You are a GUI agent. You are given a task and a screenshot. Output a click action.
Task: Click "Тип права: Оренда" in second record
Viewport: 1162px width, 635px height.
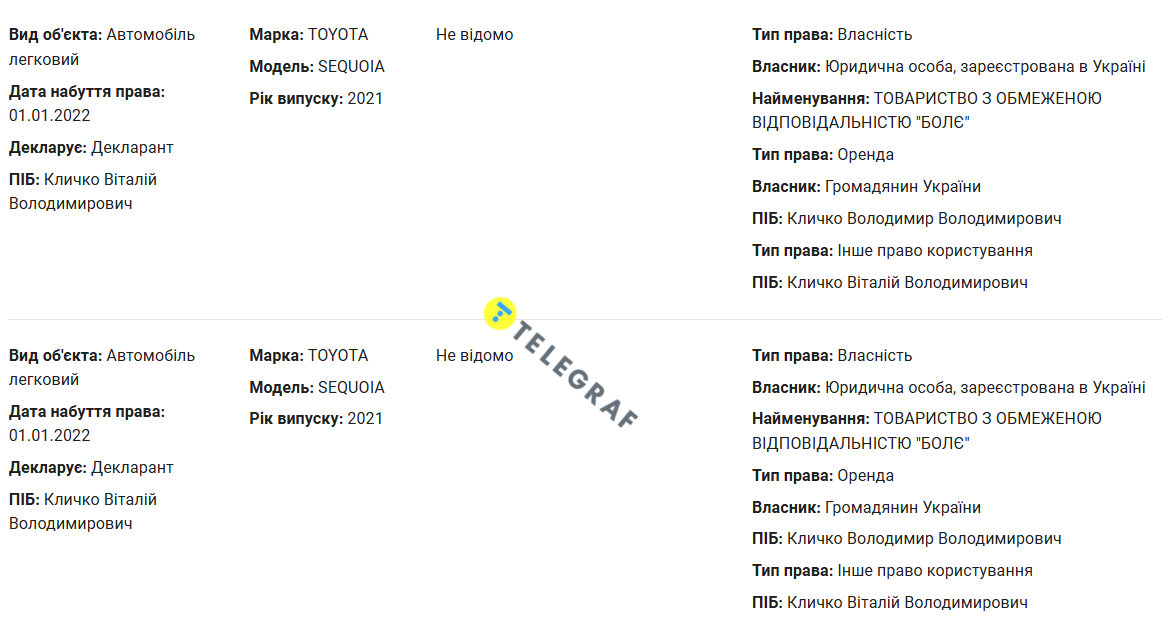[x=823, y=476]
